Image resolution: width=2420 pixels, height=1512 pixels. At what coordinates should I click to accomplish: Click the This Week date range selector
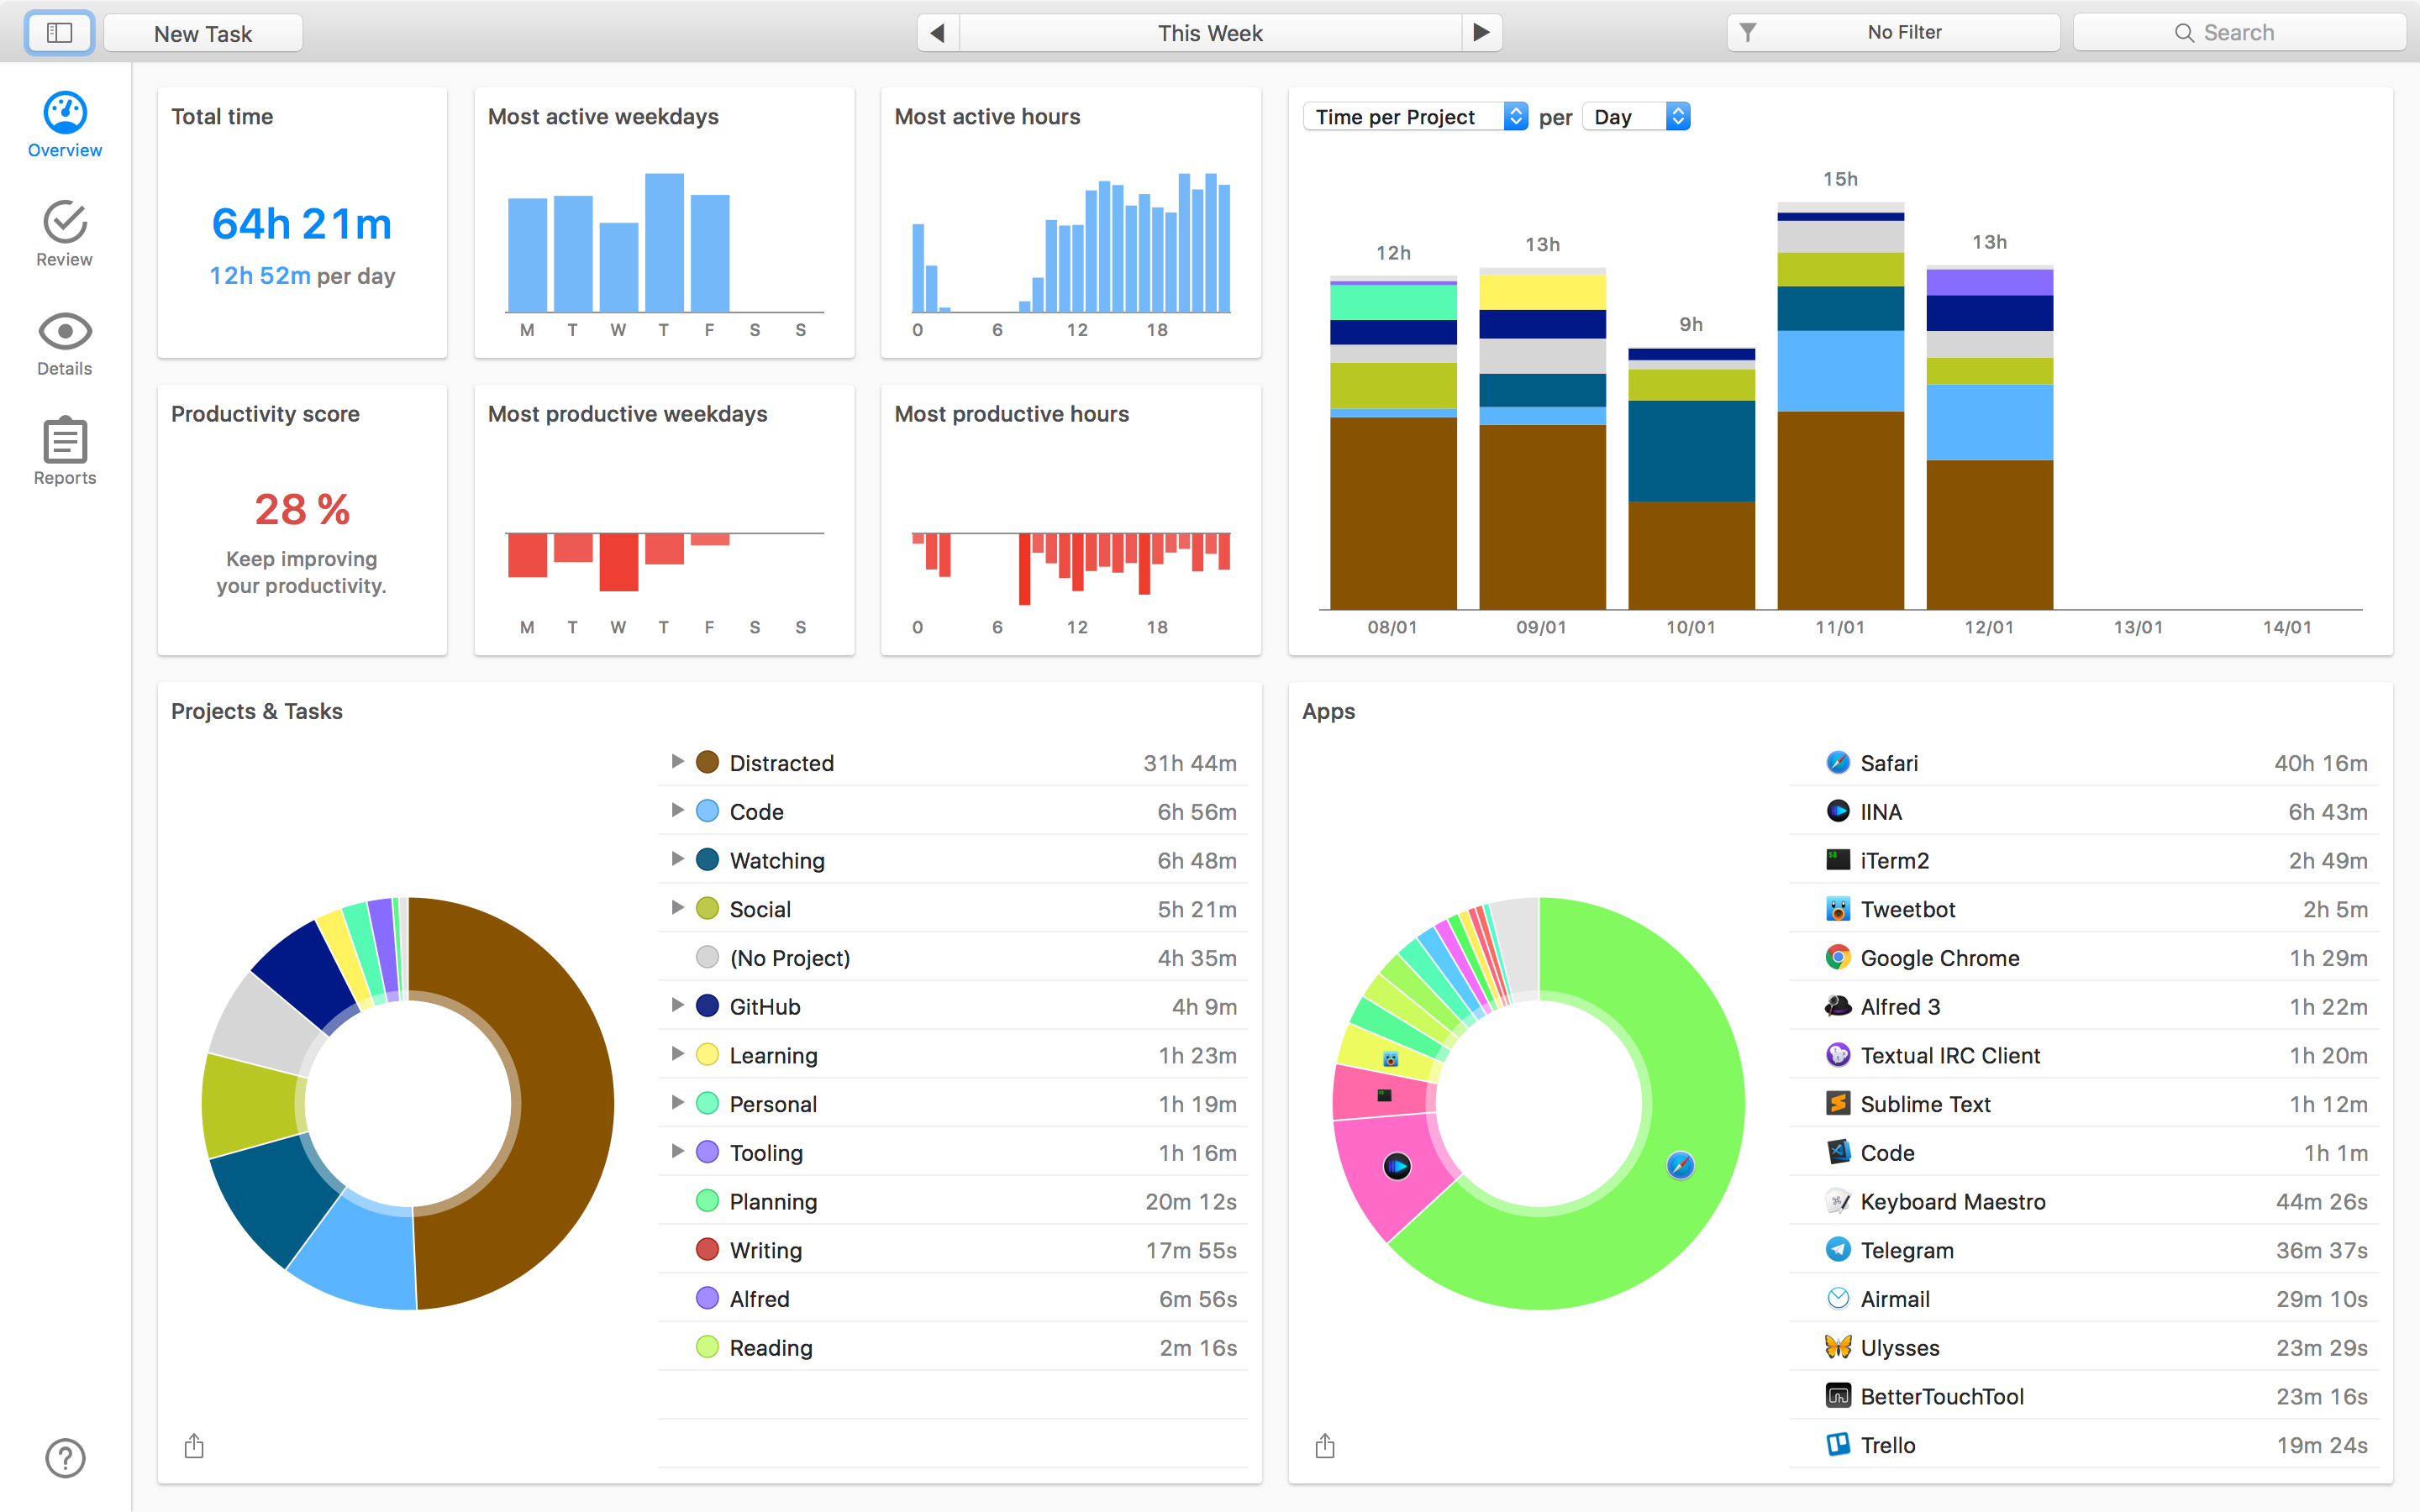click(x=1210, y=33)
